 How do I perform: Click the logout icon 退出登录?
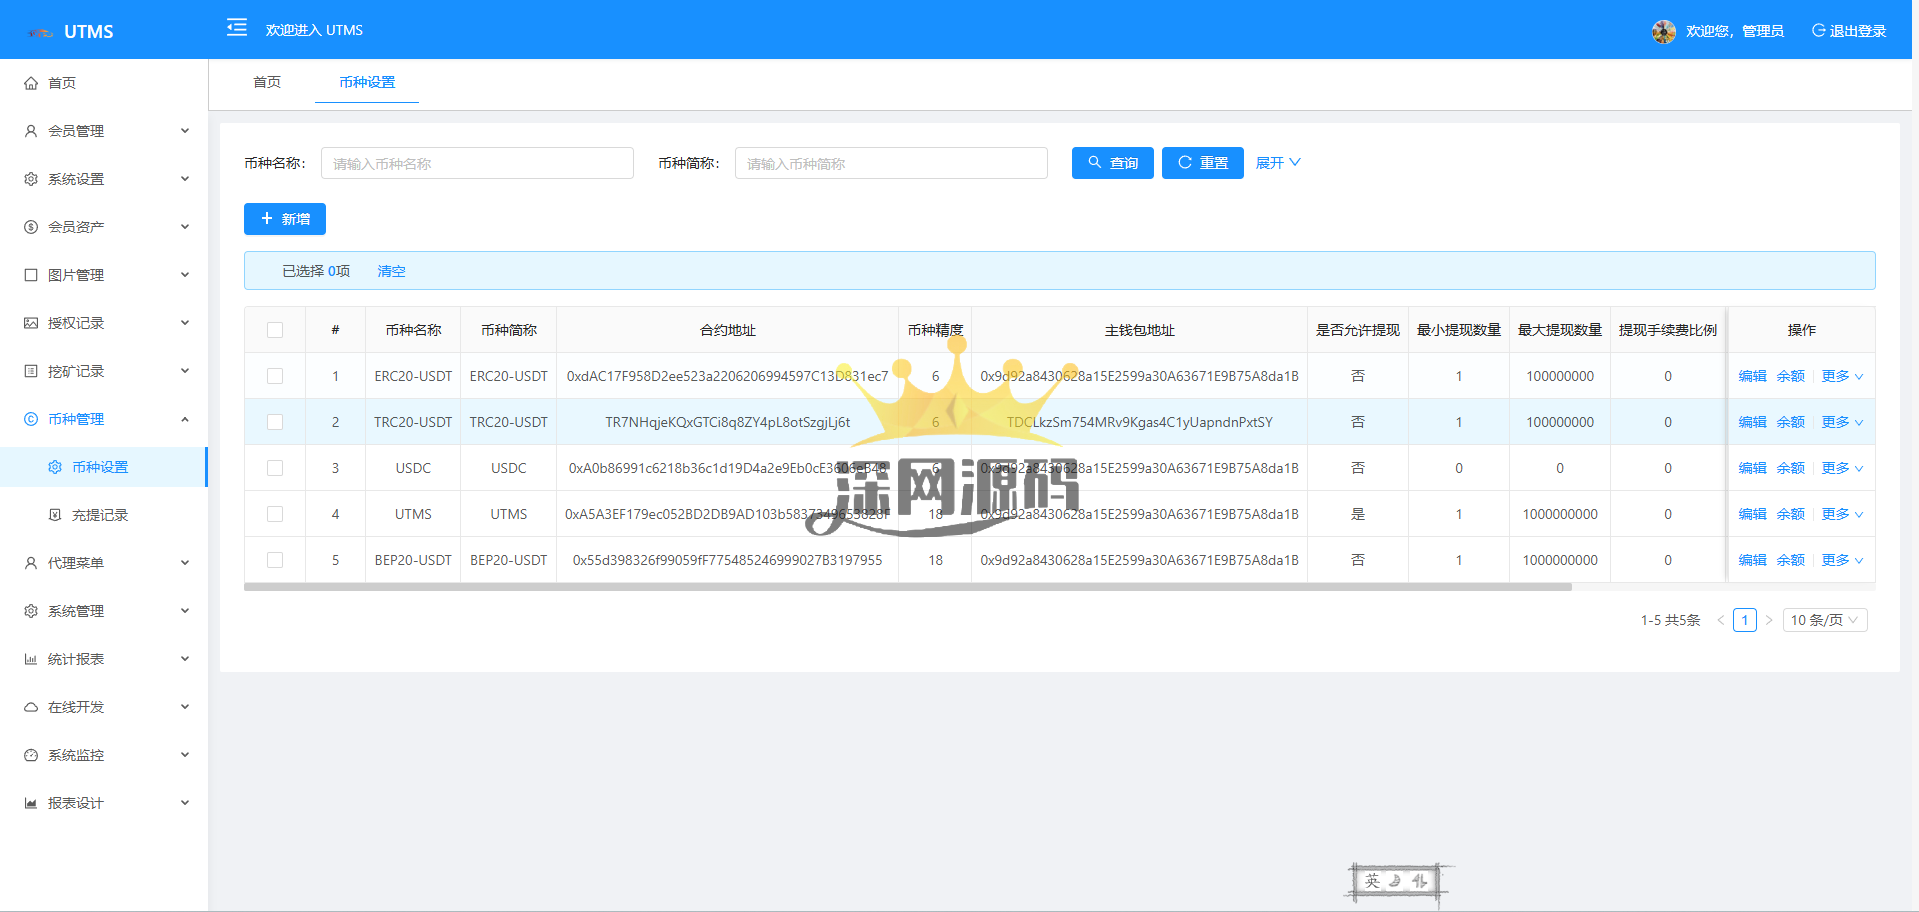(x=1818, y=31)
